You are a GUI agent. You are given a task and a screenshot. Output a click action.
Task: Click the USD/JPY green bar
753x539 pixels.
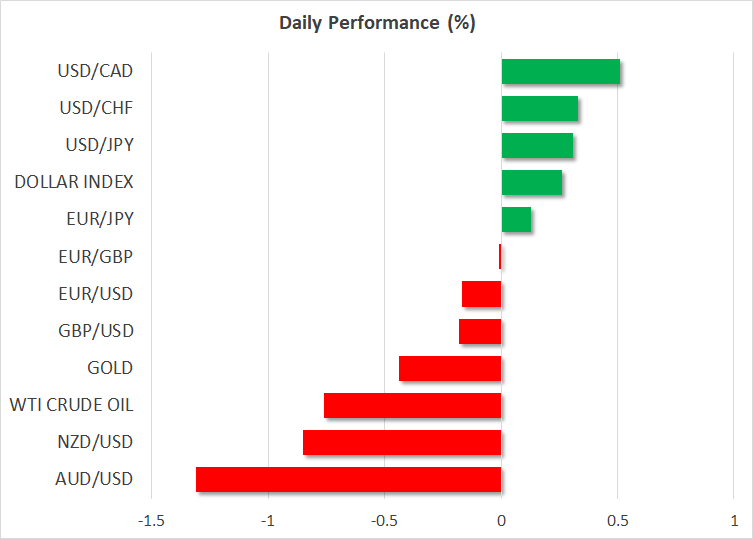click(537, 146)
